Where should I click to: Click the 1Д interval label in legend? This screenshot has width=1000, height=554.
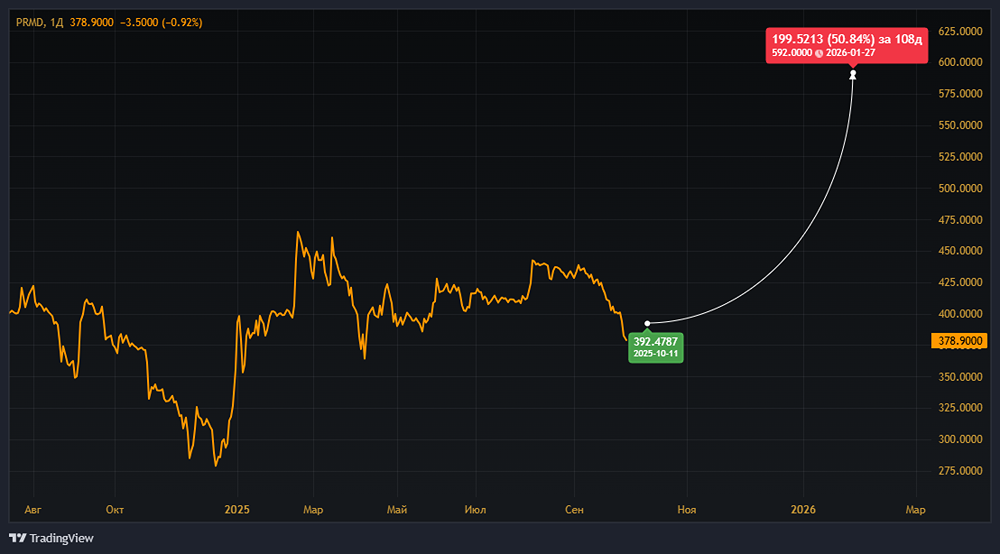(57, 21)
